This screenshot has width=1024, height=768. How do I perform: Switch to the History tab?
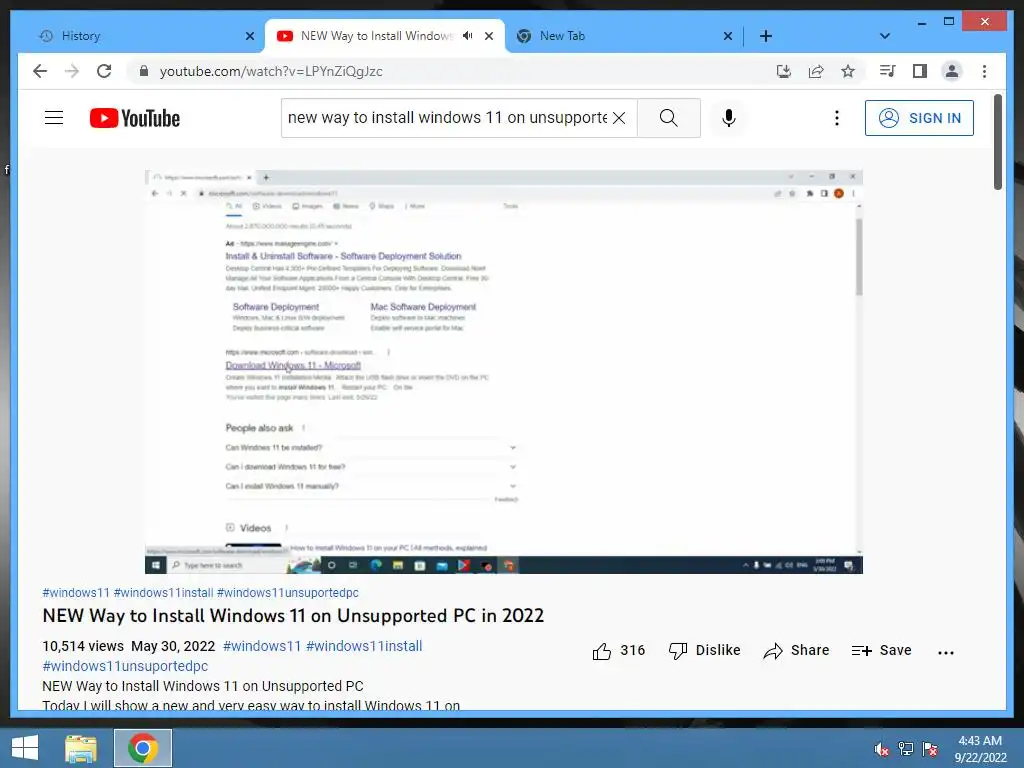click(140, 36)
